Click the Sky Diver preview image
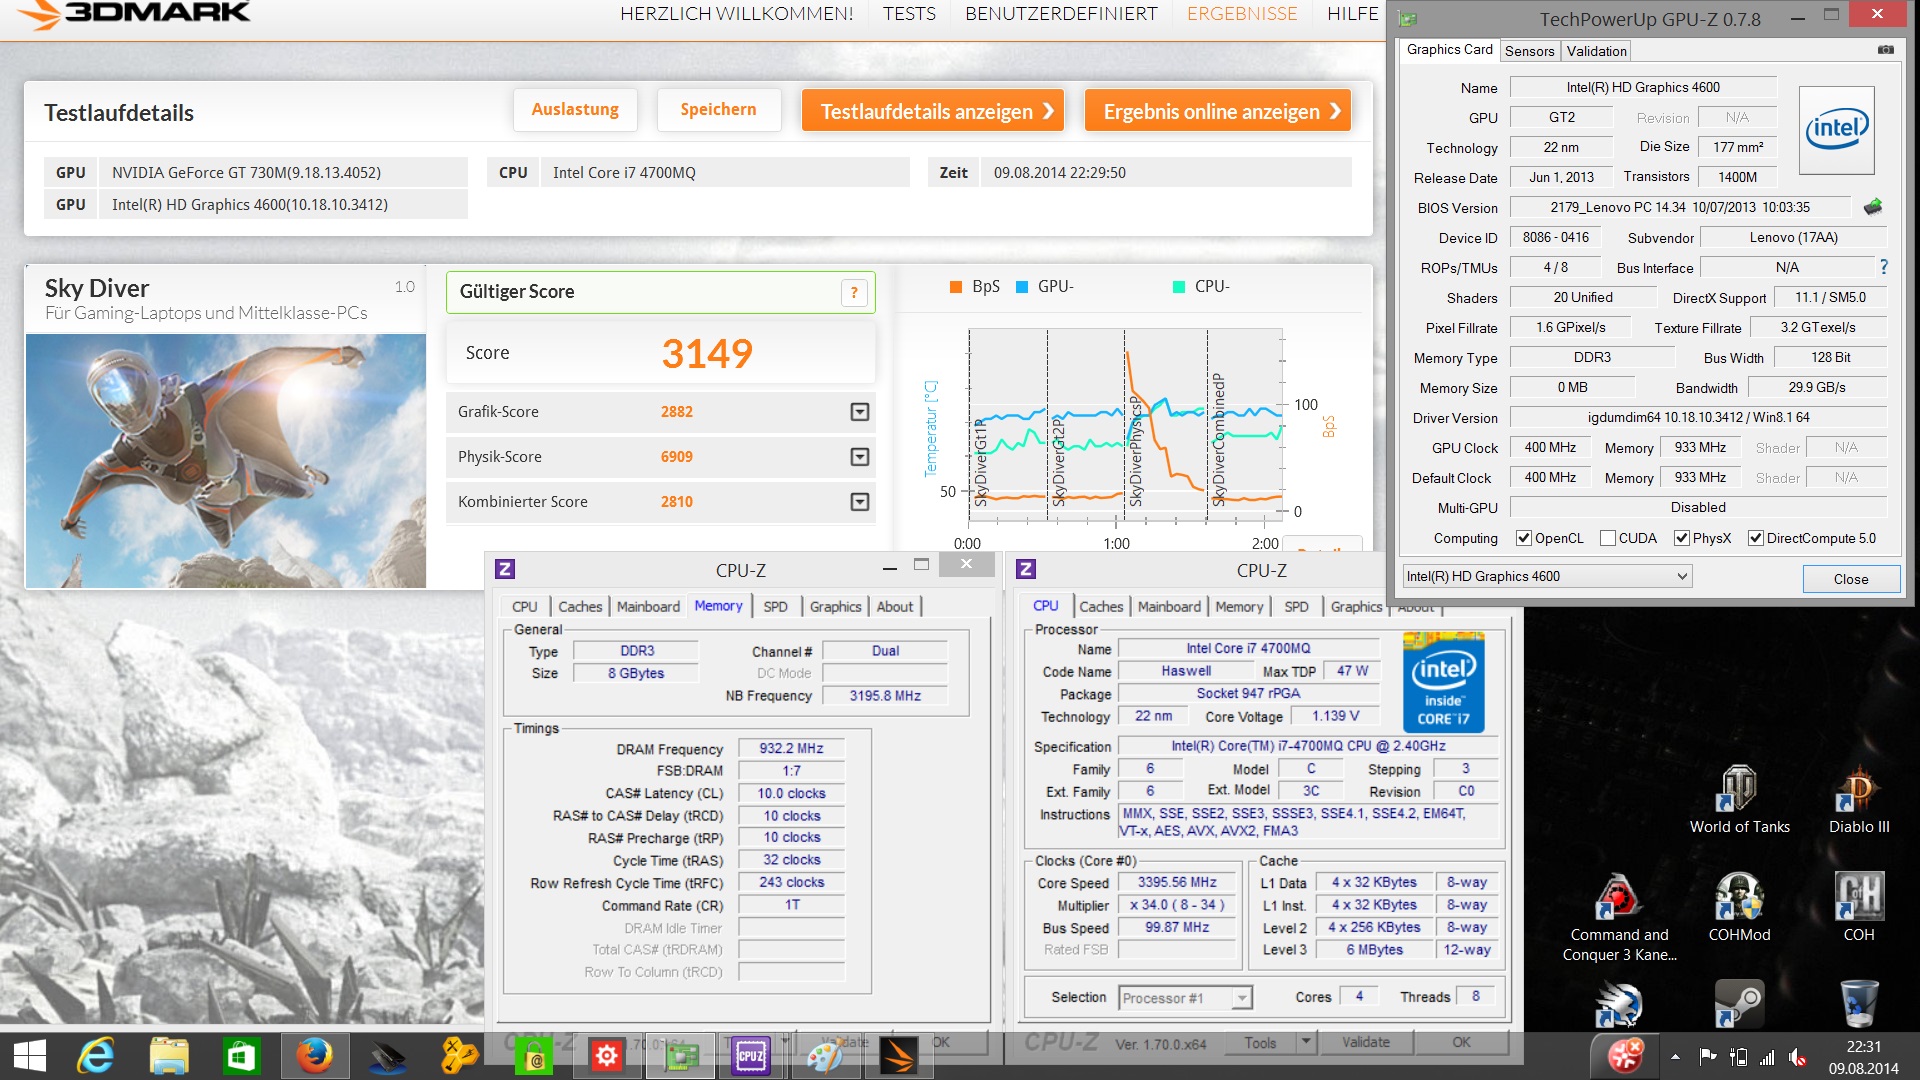1920x1080 pixels. tap(226, 461)
